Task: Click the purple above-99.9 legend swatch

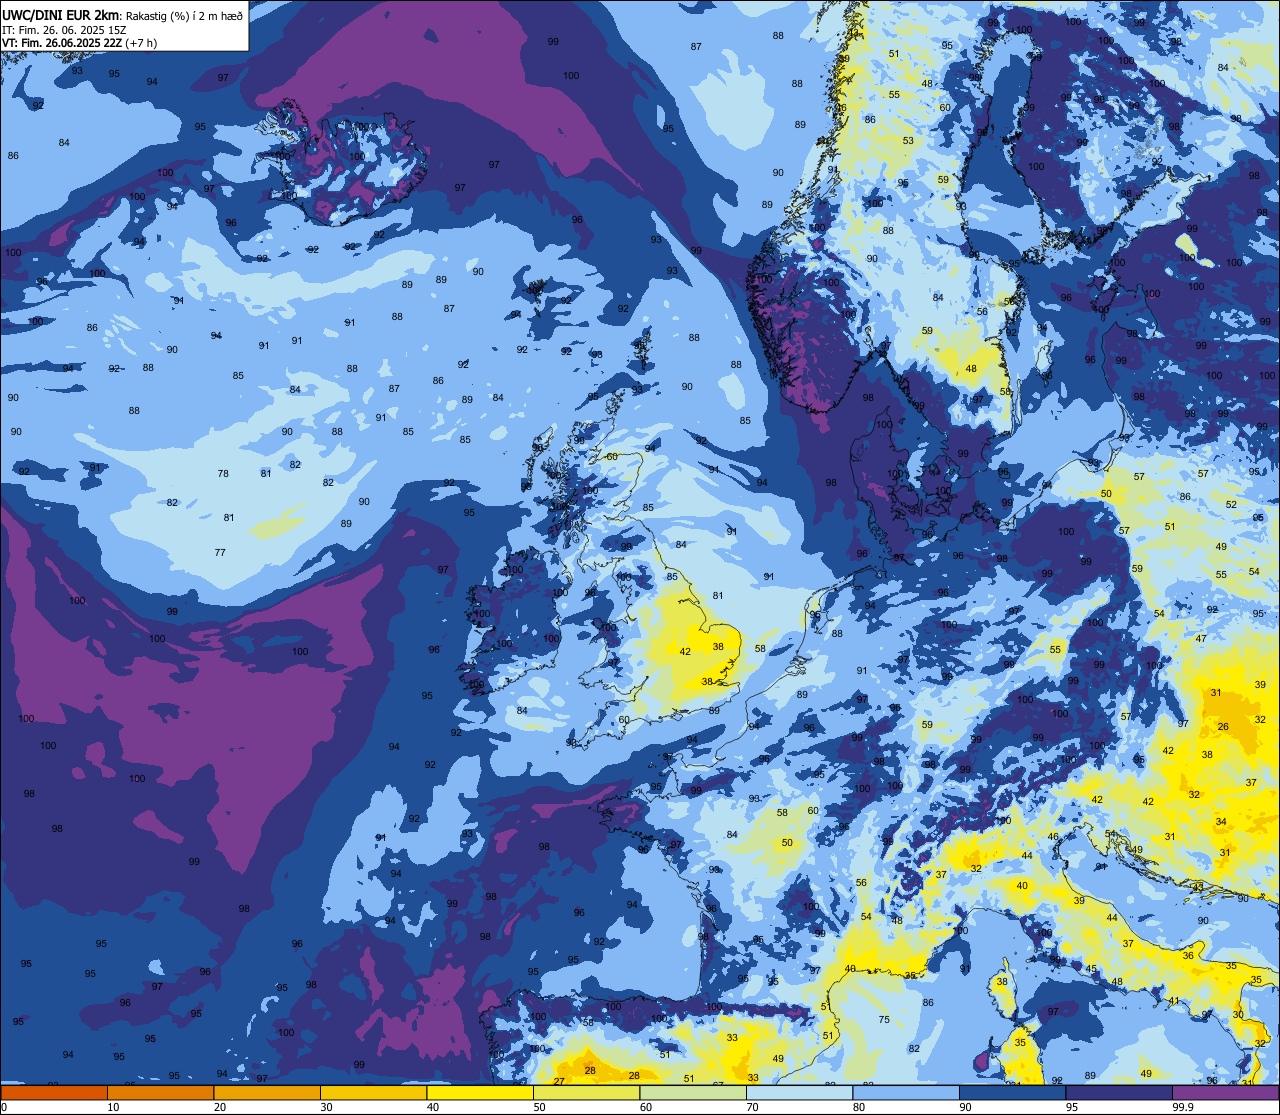Action: tap(1226, 1092)
